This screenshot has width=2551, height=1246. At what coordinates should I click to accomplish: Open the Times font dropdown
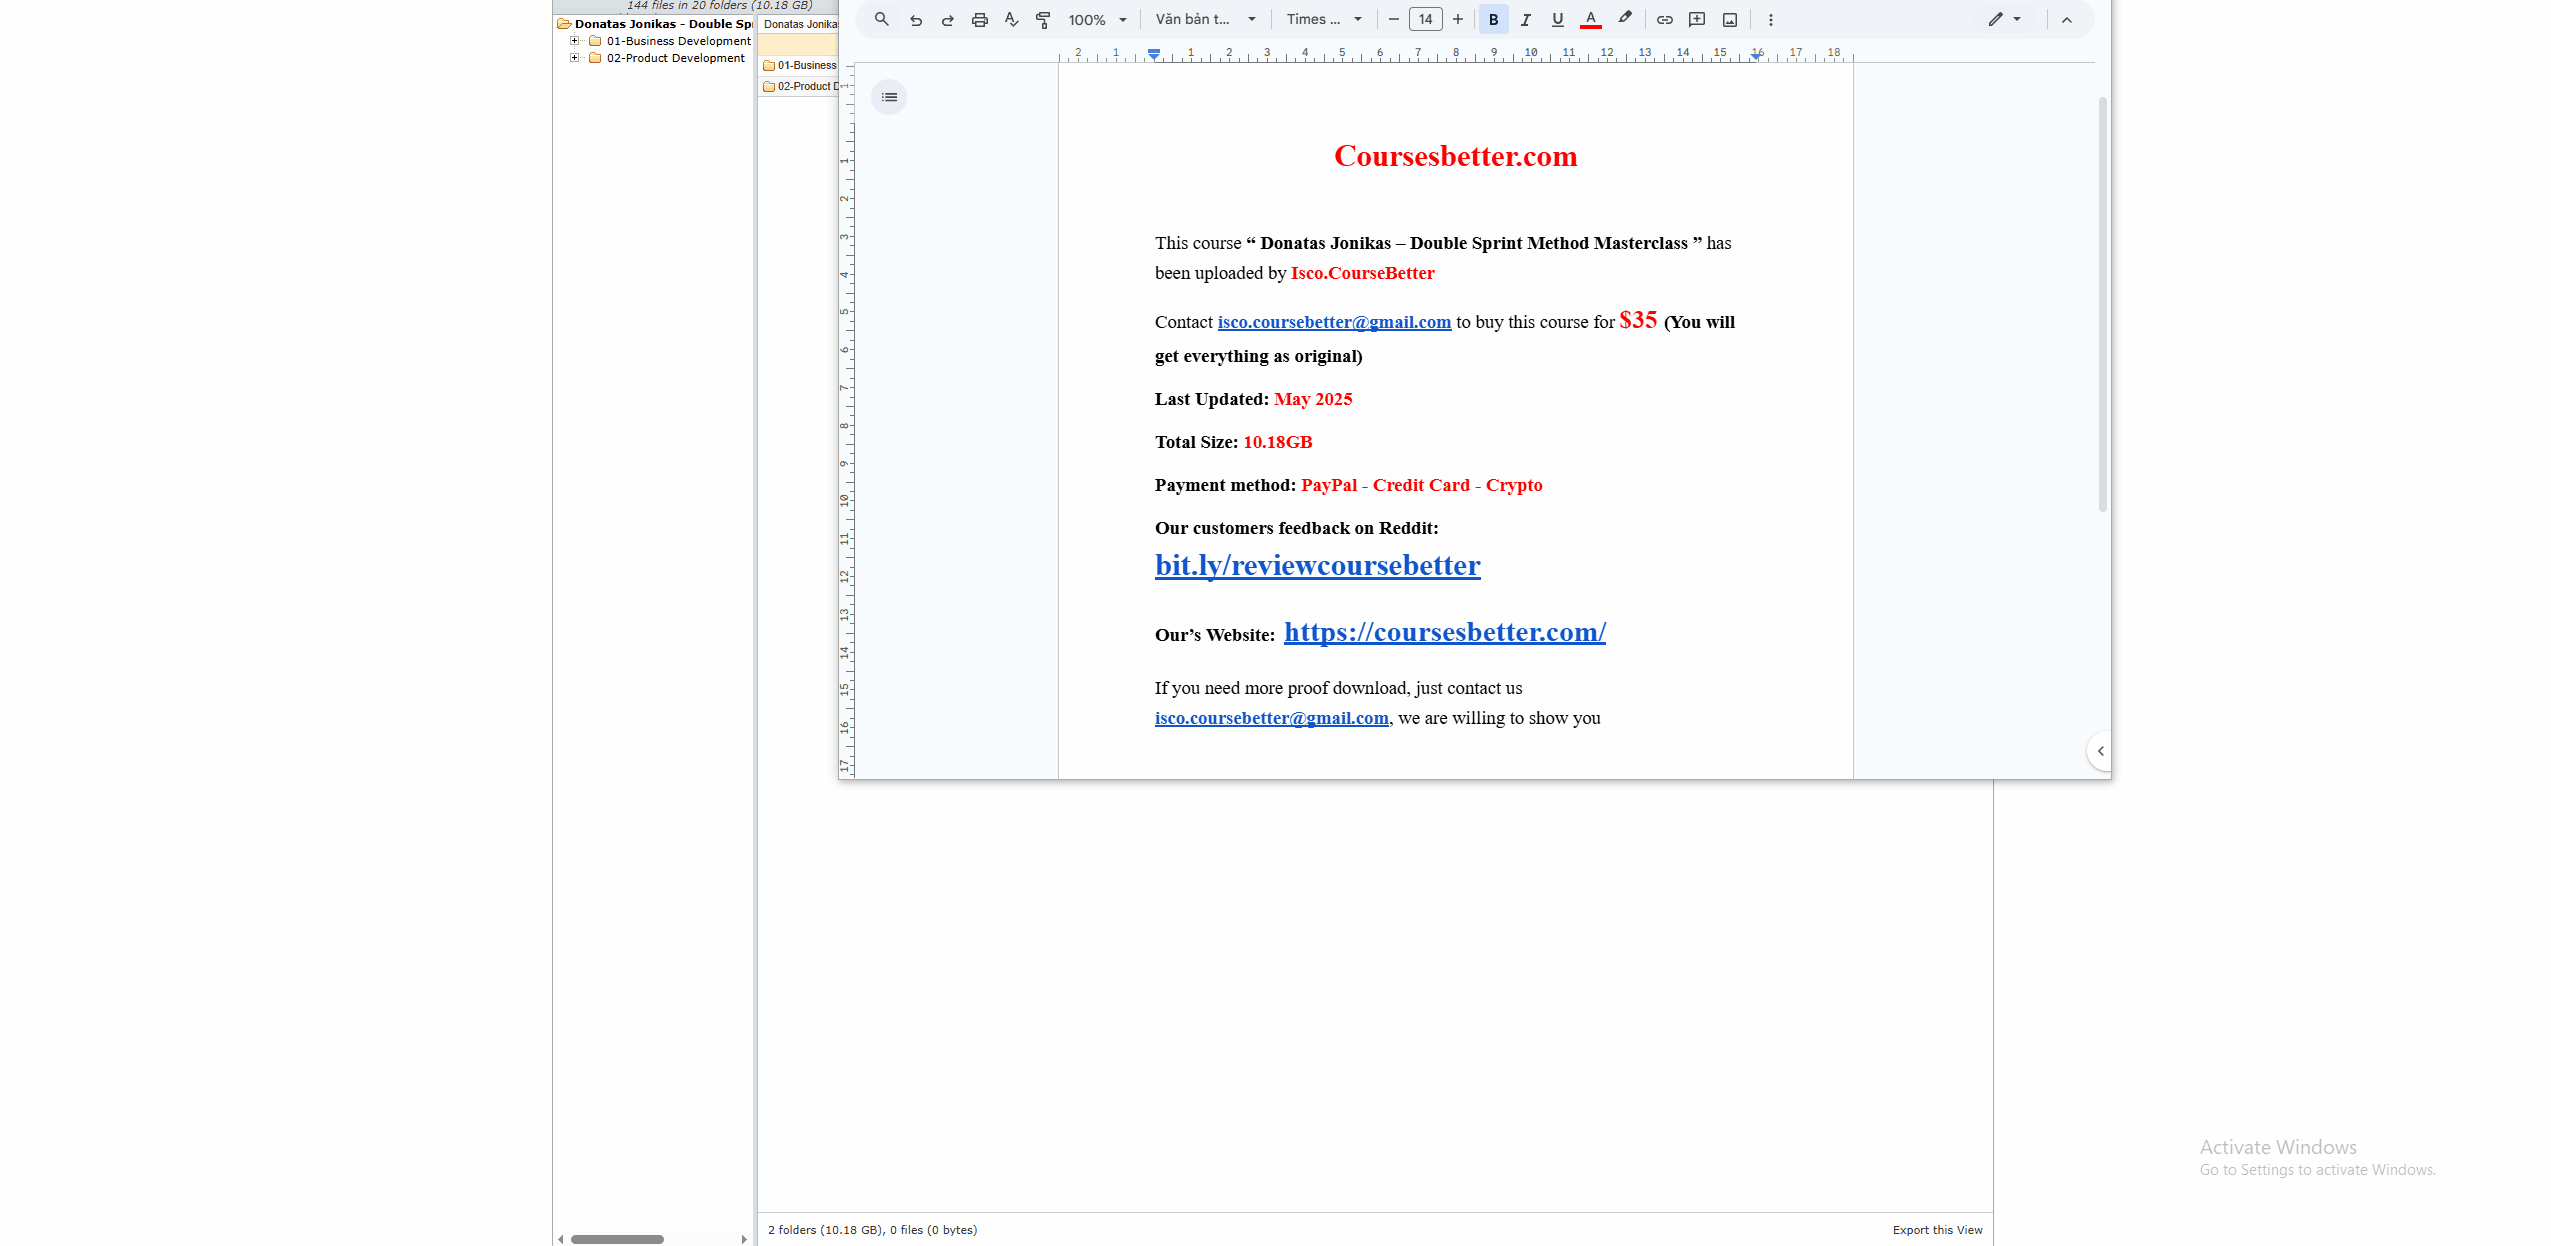pyautogui.click(x=1323, y=19)
